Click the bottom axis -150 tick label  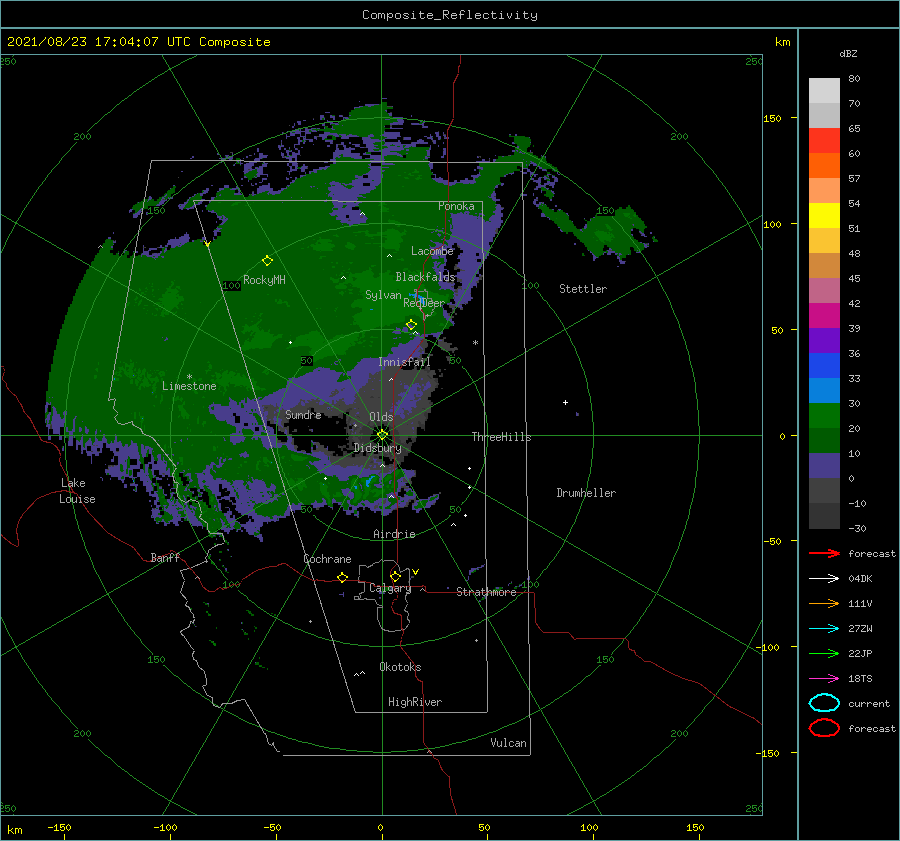(x=59, y=827)
